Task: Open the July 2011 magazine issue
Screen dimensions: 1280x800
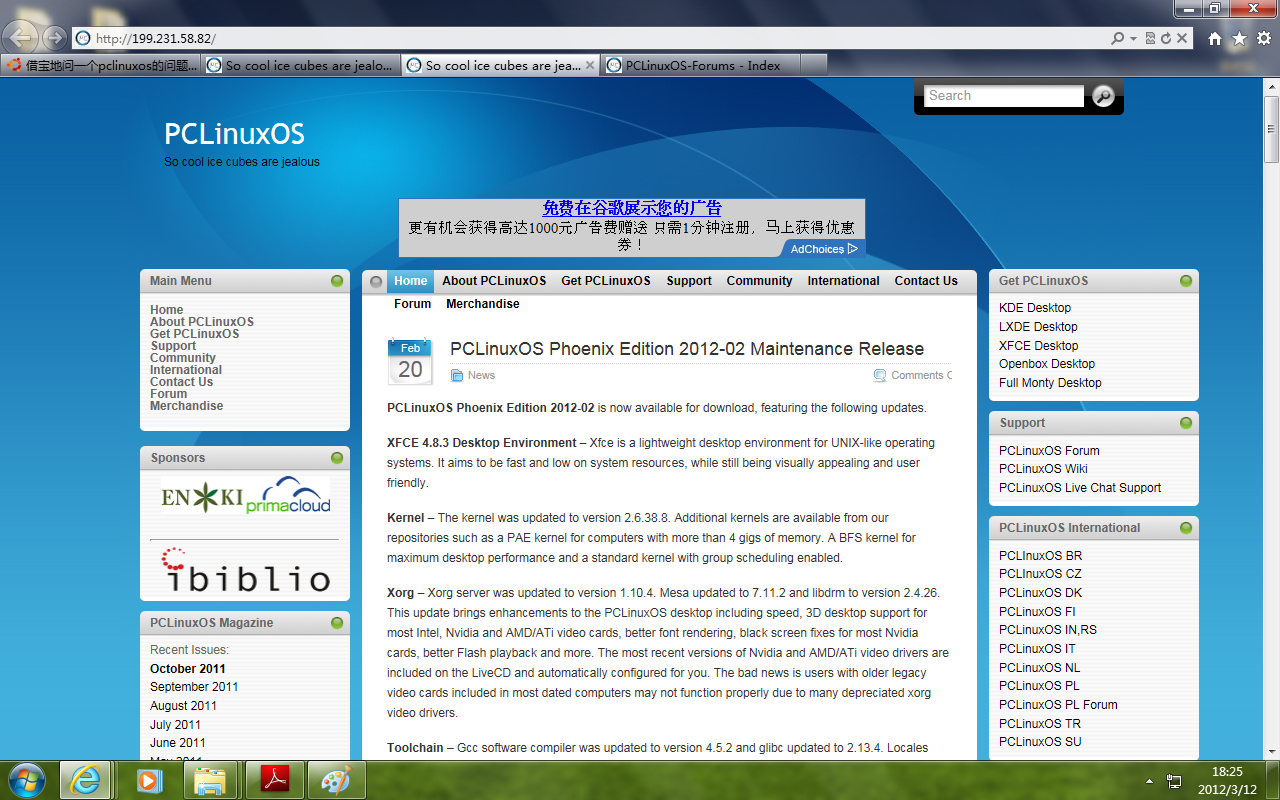Action: pyautogui.click(x=175, y=725)
